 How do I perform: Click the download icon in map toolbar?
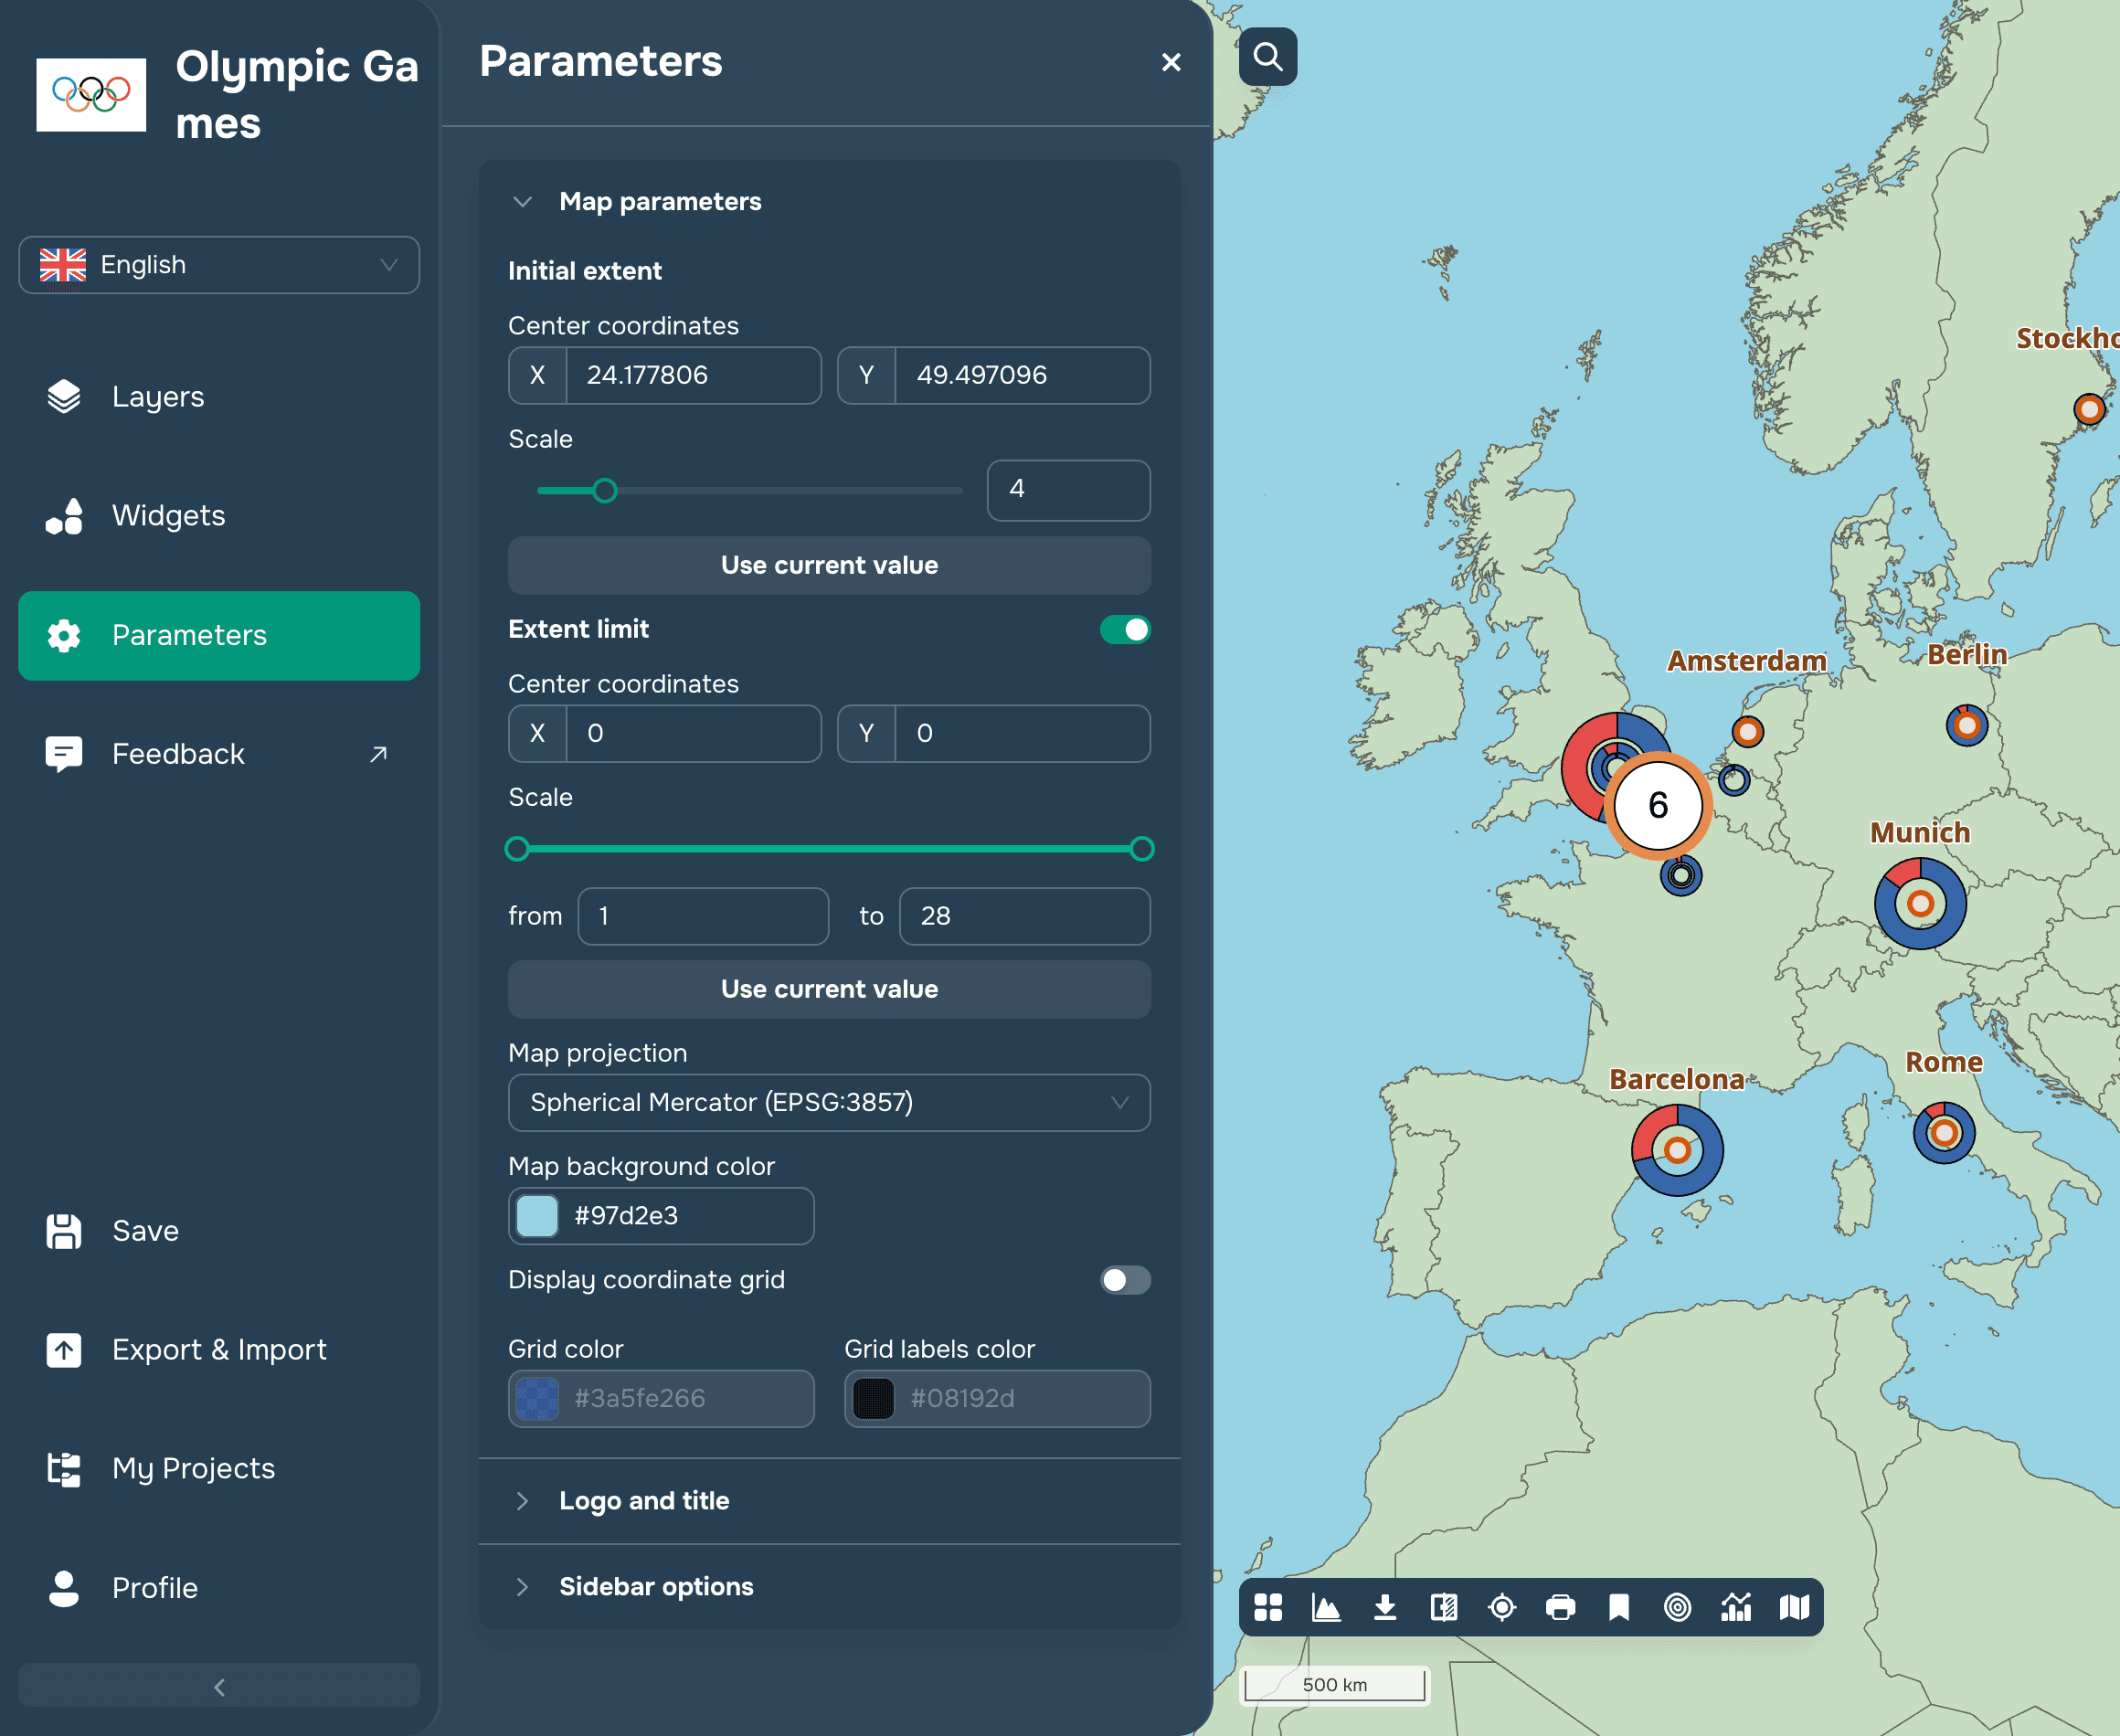click(1385, 1607)
